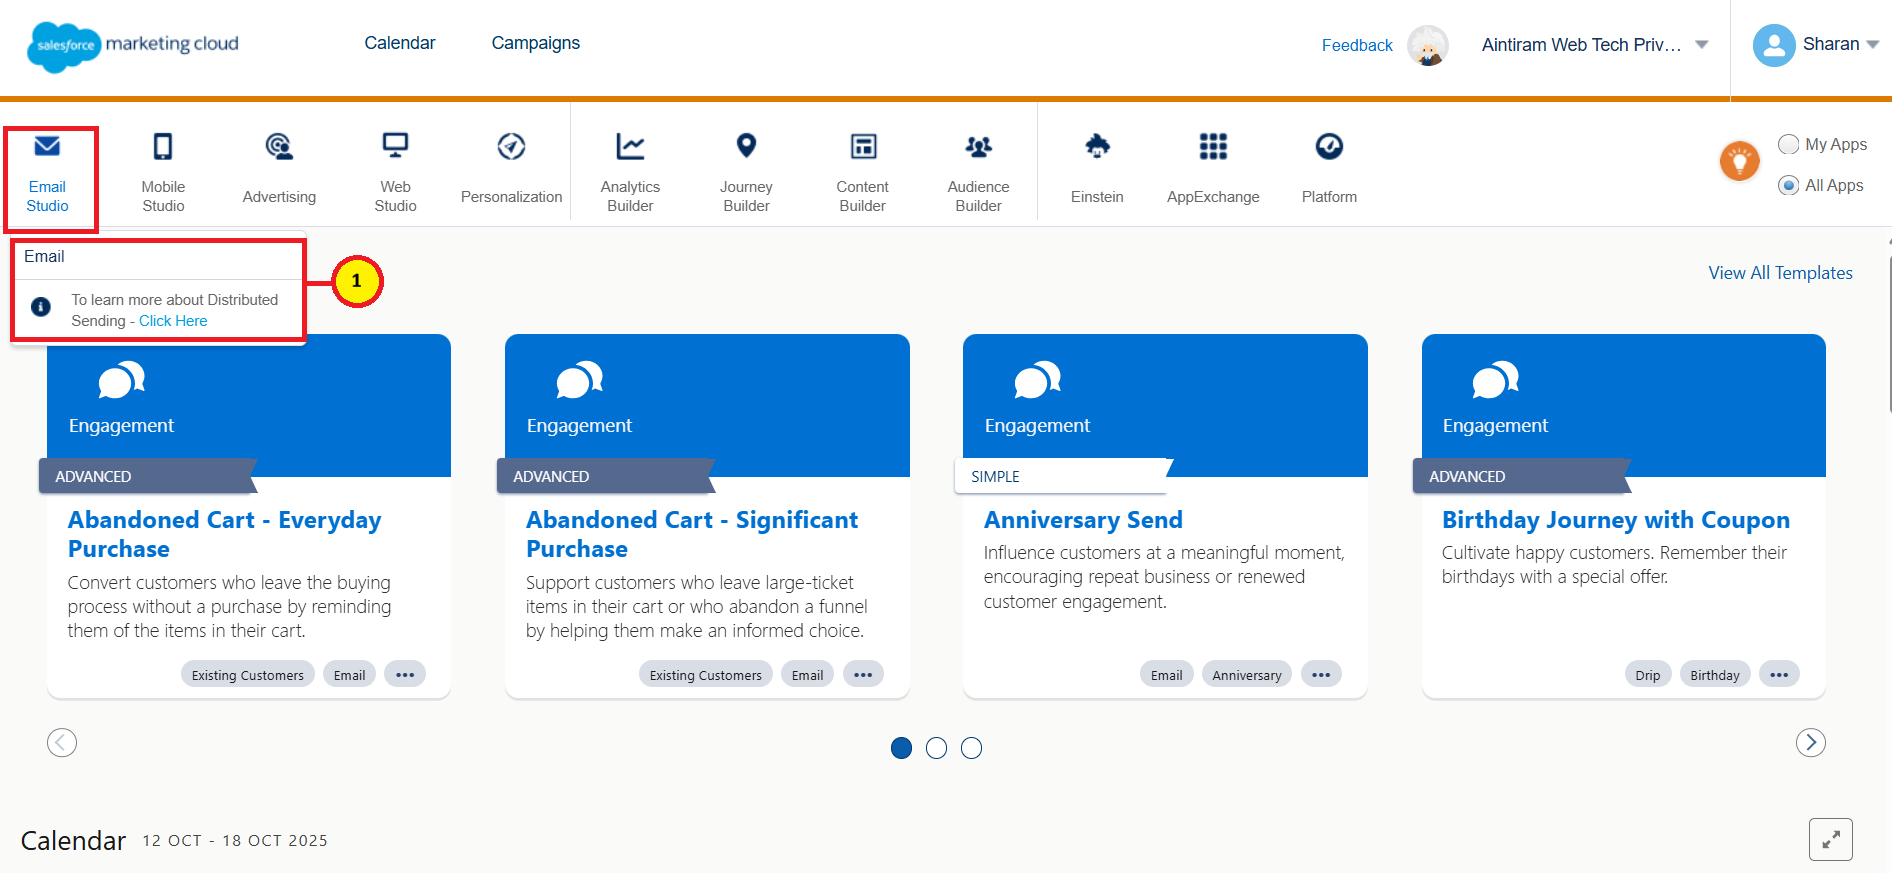This screenshot has width=1892, height=873.
Task: Expand the Calendar section to fullscreen
Action: (x=1830, y=840)
